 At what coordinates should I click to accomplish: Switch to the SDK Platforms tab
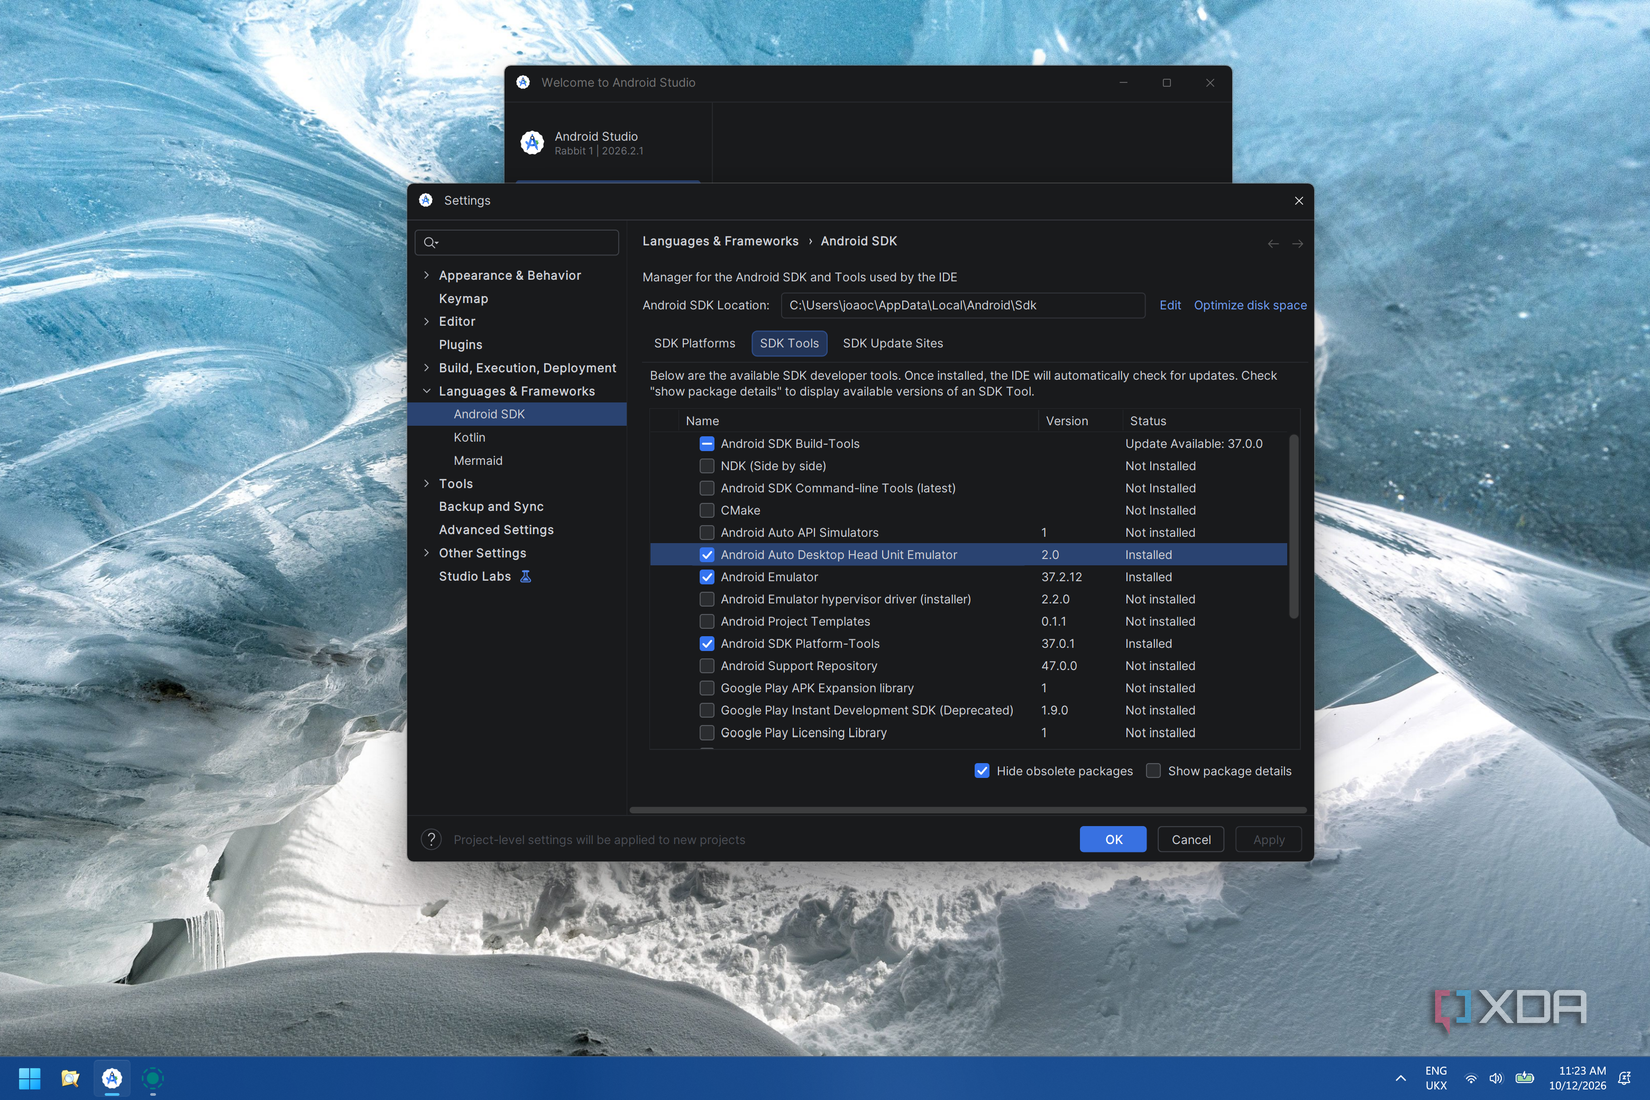tap(694, 343)
